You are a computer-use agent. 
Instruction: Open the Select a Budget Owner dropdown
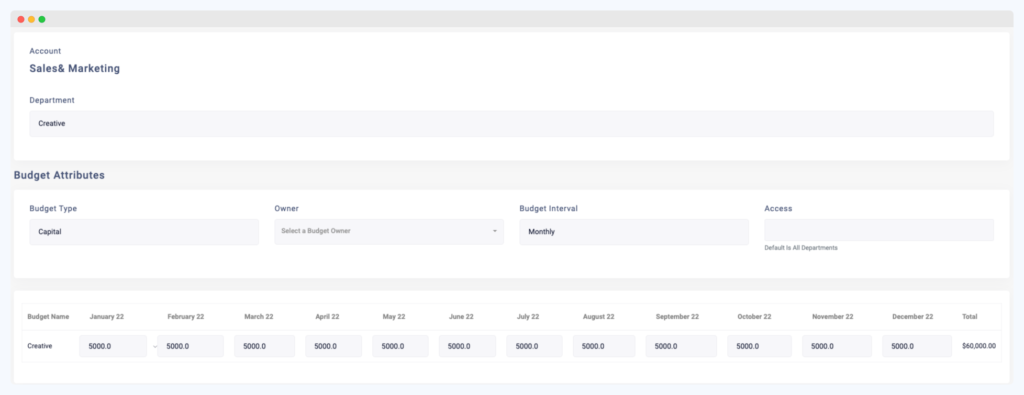click(389, 231)
